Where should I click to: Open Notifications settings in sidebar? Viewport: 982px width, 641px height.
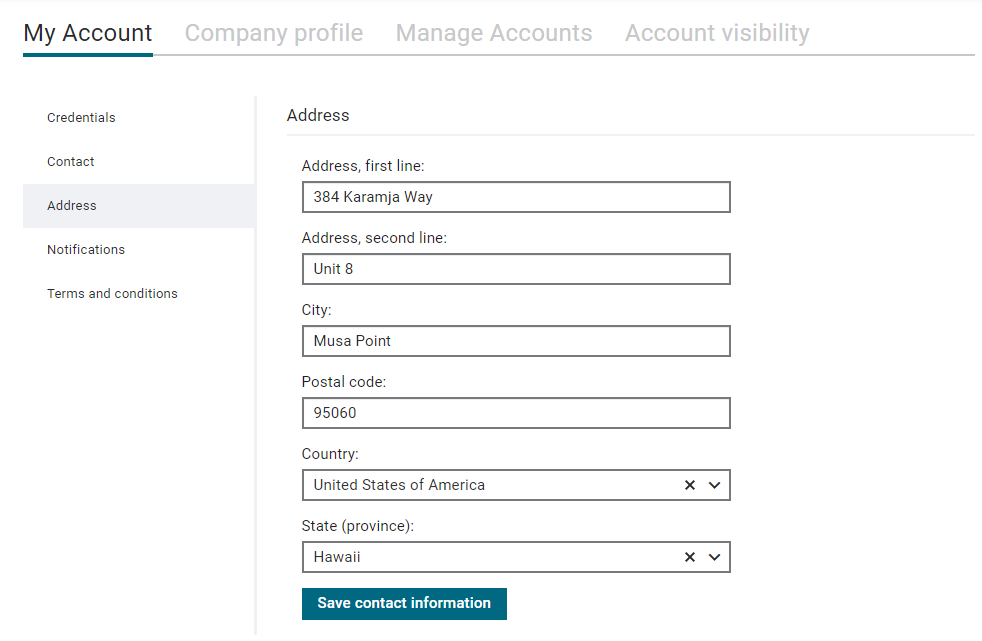coord(86,249)
